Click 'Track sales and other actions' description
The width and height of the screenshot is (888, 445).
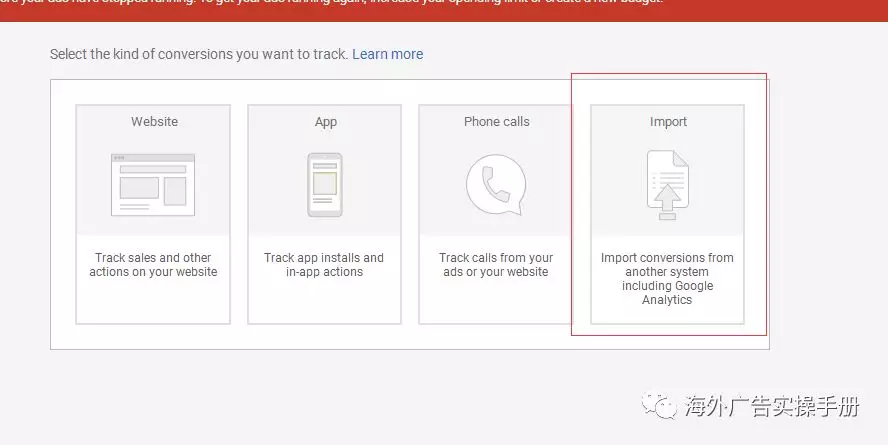tap(153, 265)
